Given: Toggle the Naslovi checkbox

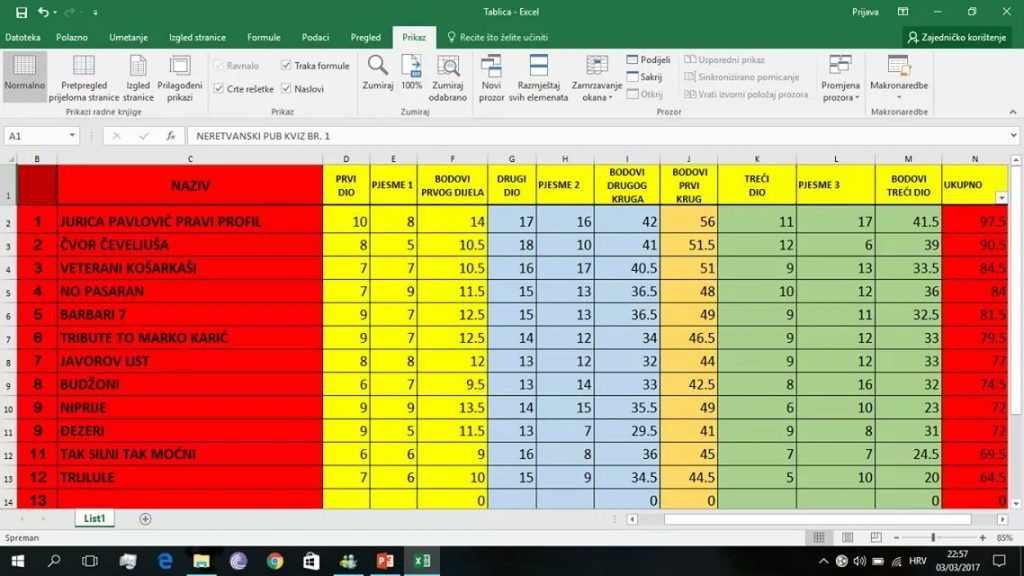Looking at the screenshot, I should (x=286, y=89).
